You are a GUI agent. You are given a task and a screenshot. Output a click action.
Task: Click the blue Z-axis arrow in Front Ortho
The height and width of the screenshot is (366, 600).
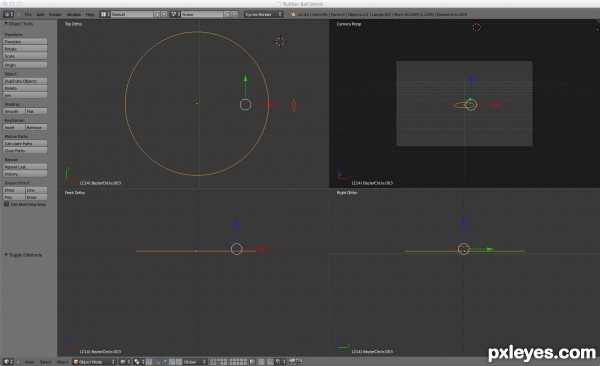coord(237,223)
